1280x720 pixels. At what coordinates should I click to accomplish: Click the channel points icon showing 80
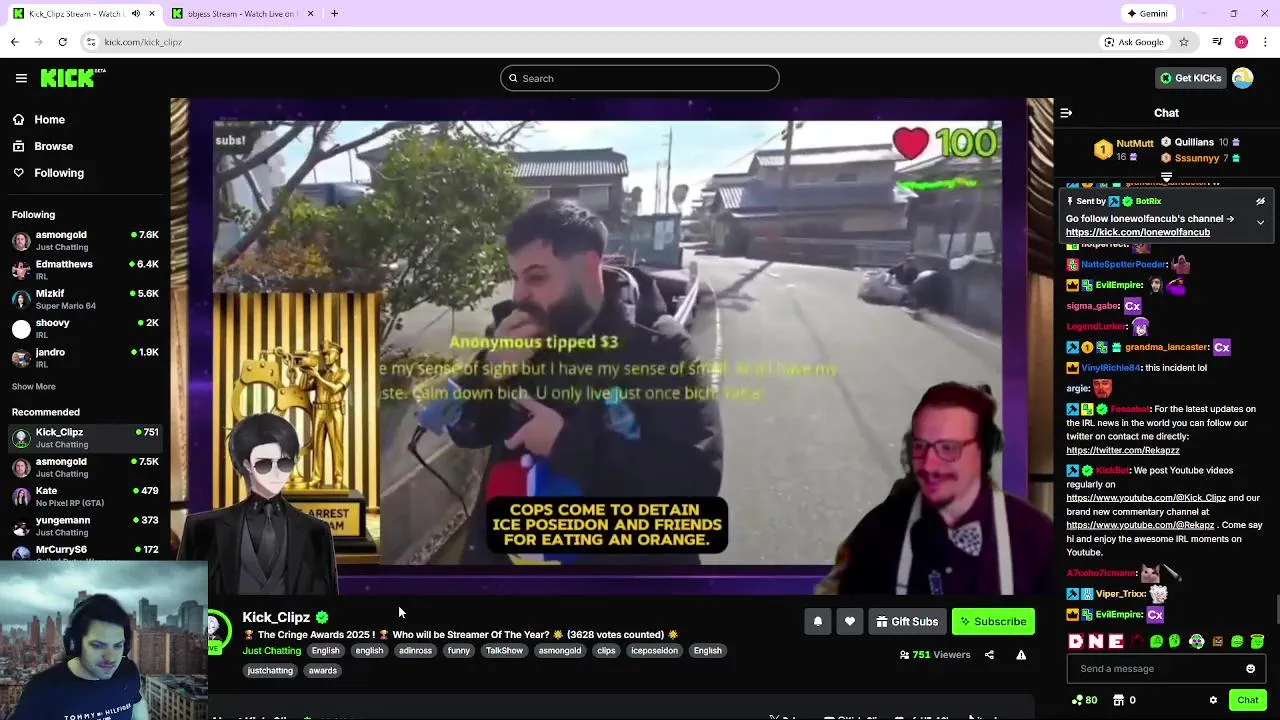(x=1084, y=700)
